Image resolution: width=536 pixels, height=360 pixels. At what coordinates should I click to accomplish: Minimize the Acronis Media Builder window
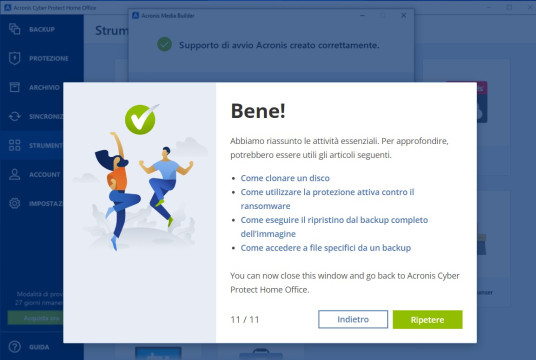pos(362,15)
